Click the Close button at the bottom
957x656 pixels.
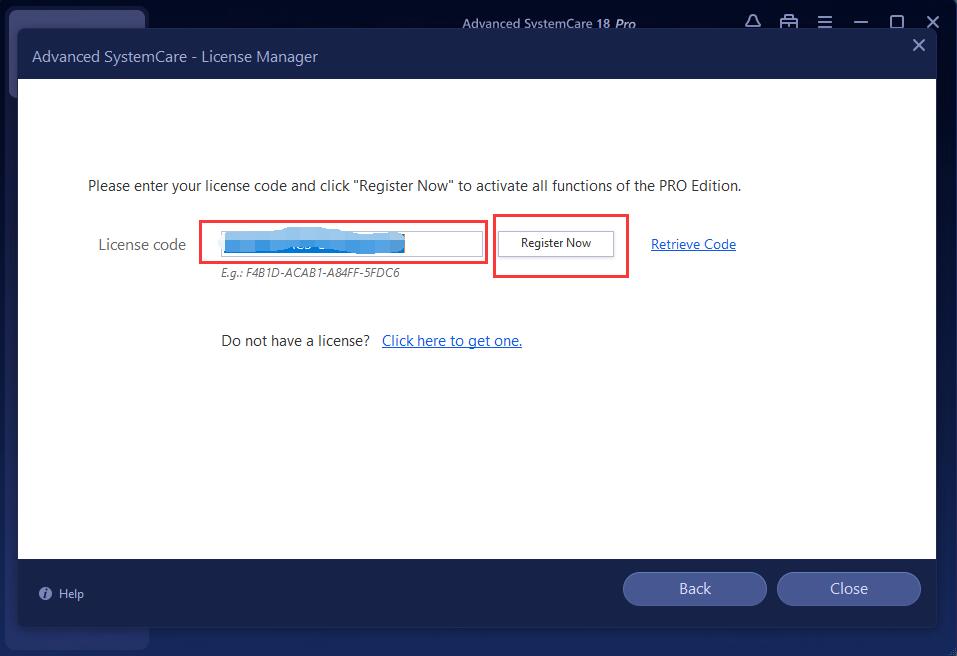point(848,589)
